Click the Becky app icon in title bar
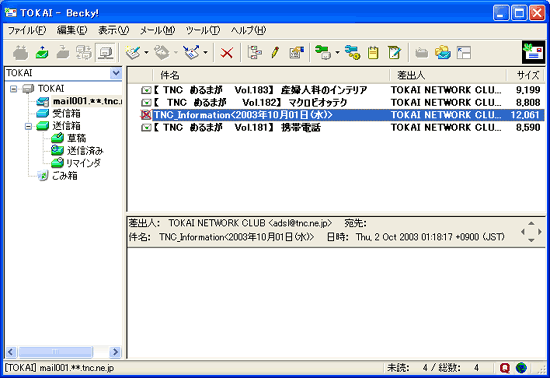The image size is (550, 378). [x=11, y=13]
